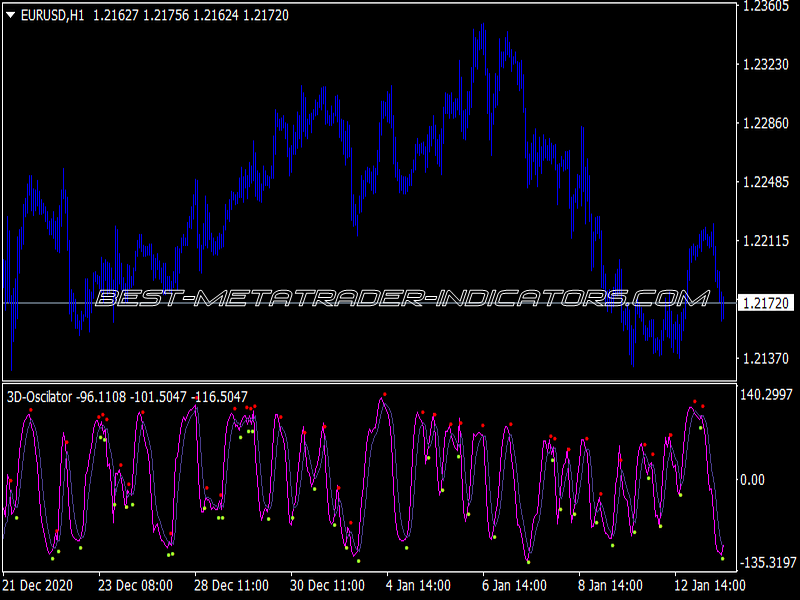This screenshot has height=600, width=800.
Task: Click the 1.22860 price scale label
Action: 766,123
